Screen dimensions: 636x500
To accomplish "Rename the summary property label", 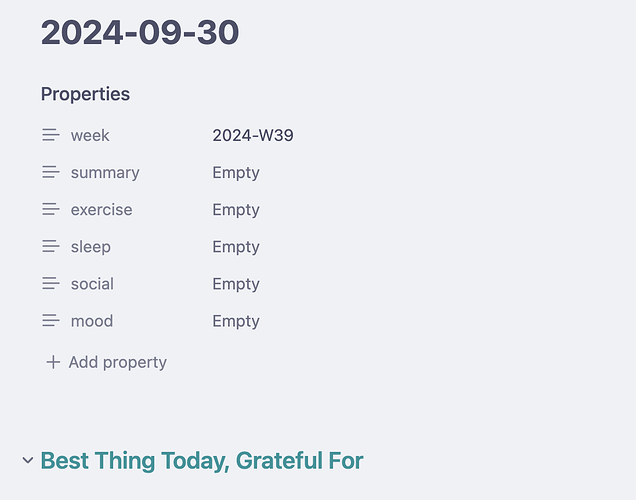I will pyautogui.click(x=105, y=173).
